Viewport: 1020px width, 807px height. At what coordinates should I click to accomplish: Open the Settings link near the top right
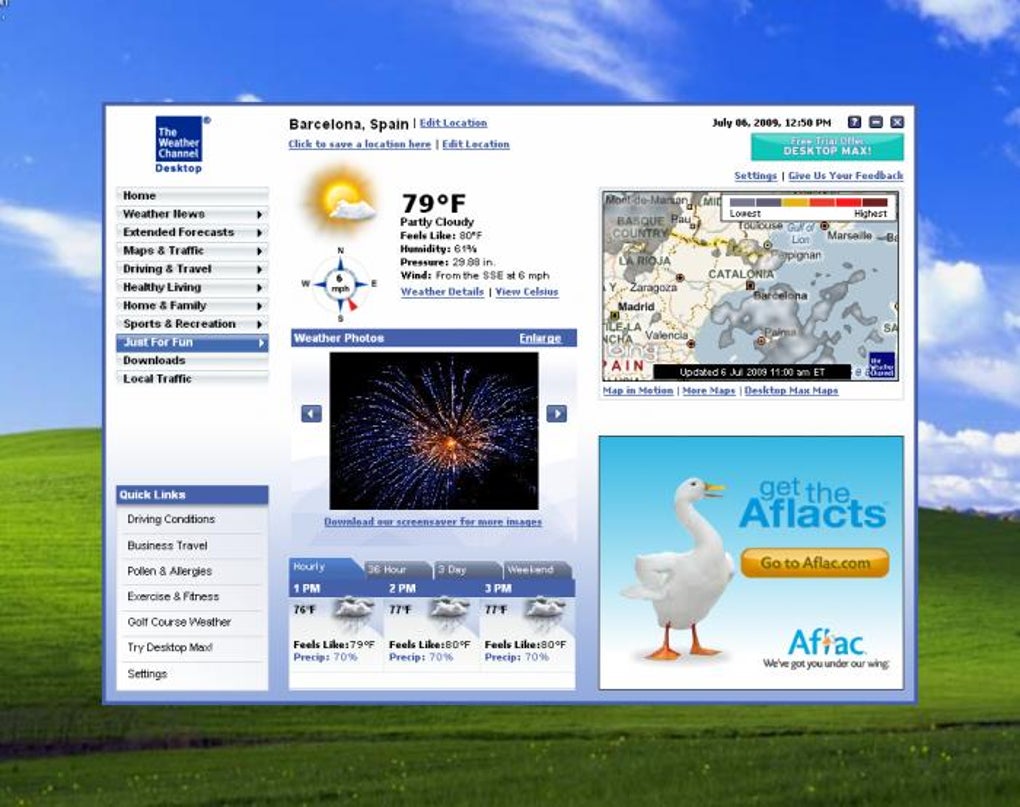point(755,176)
